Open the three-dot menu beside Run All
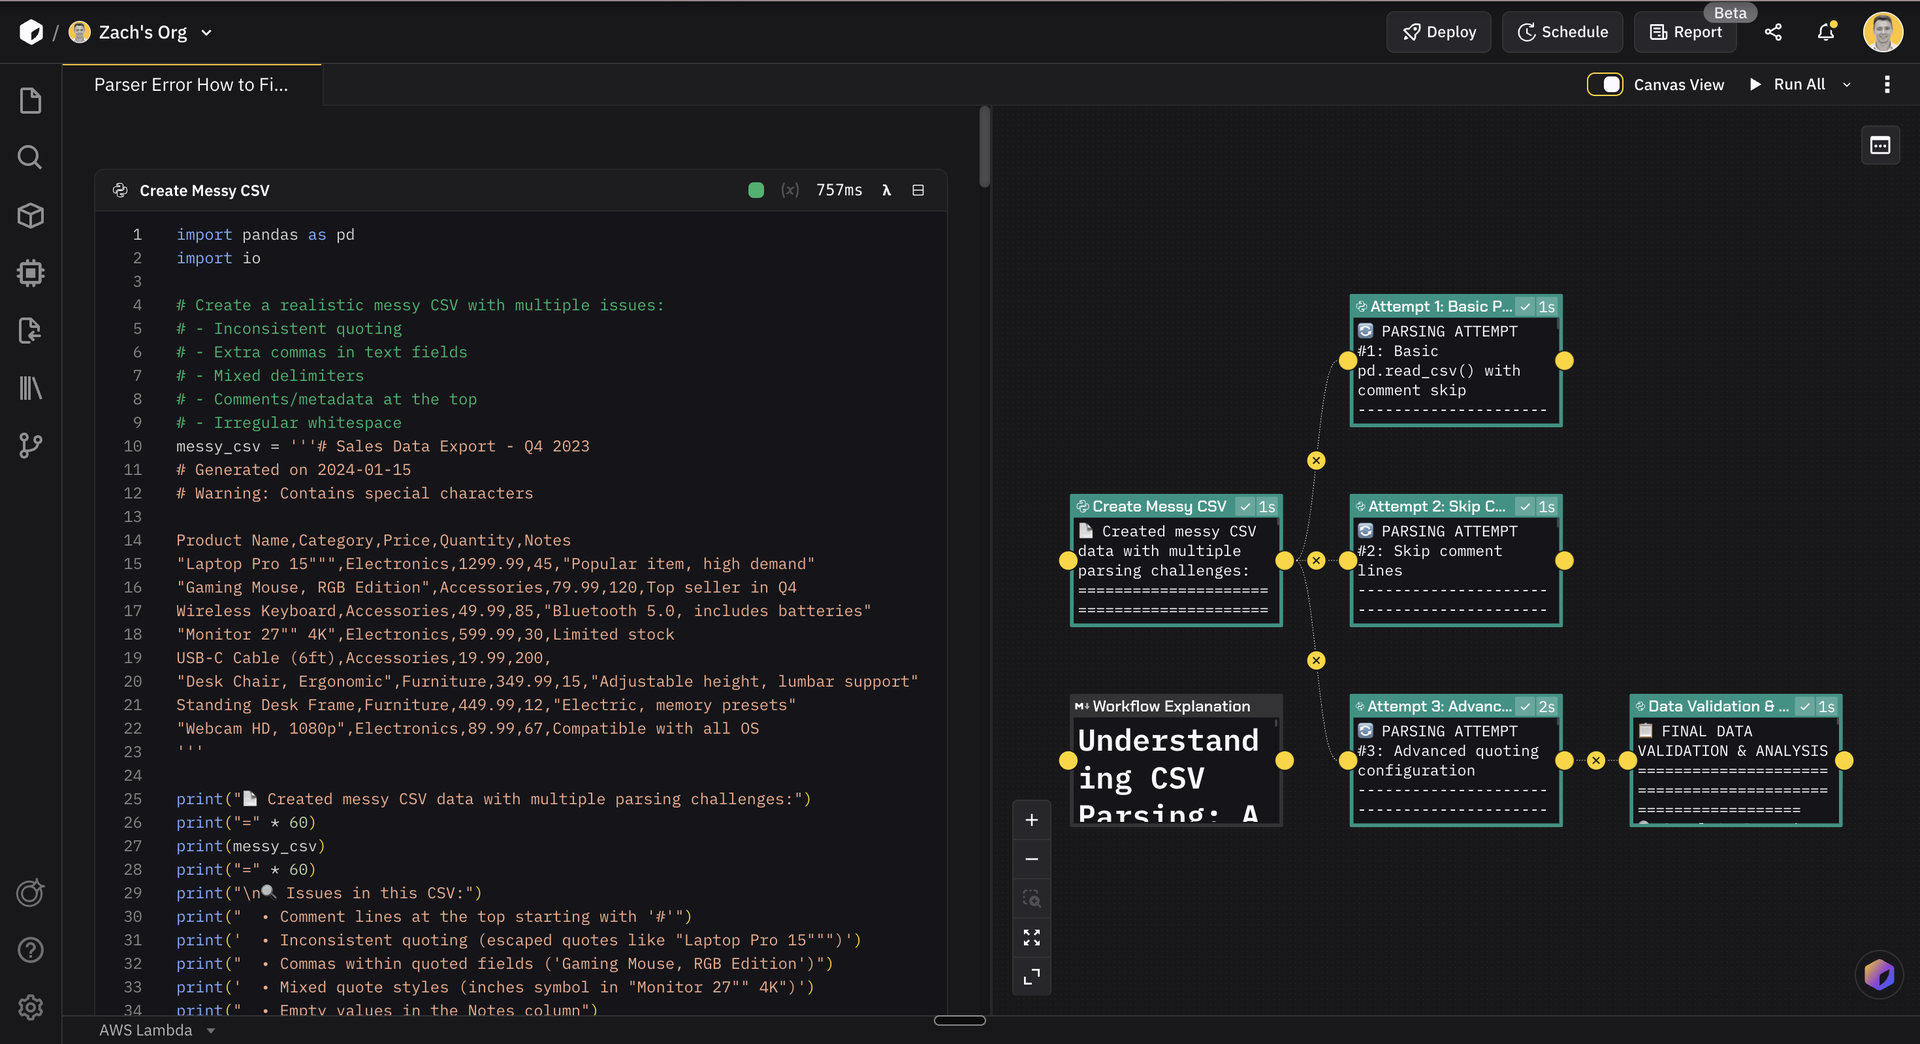 tap(1888, 84)
